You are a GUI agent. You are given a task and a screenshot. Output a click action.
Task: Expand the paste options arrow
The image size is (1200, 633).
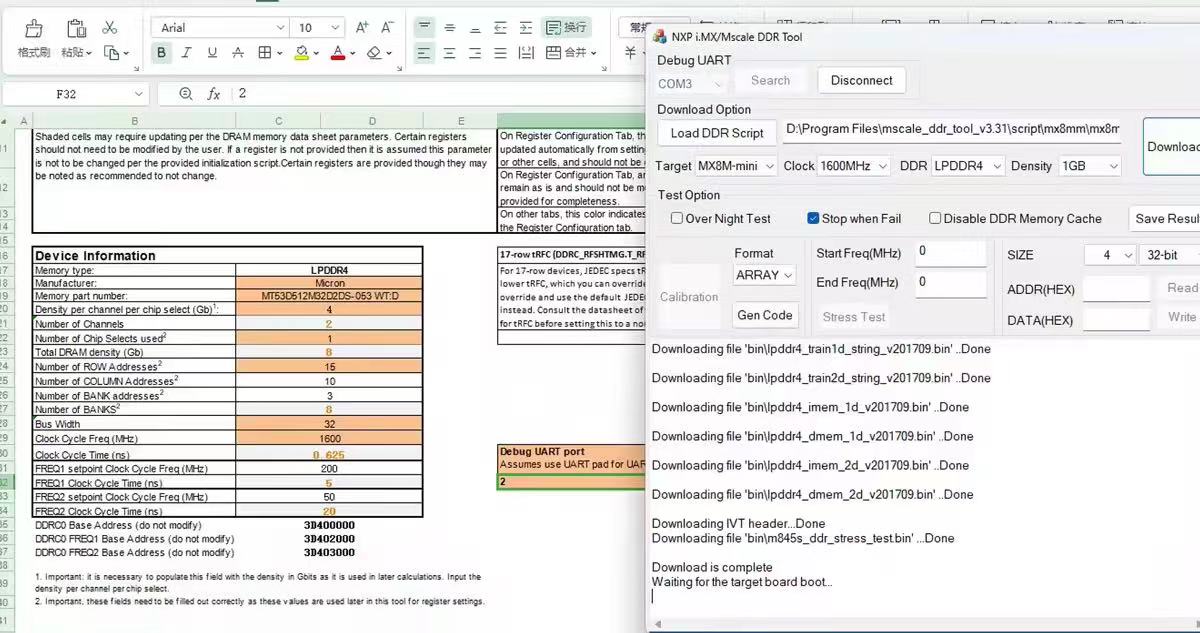[89, 53]
